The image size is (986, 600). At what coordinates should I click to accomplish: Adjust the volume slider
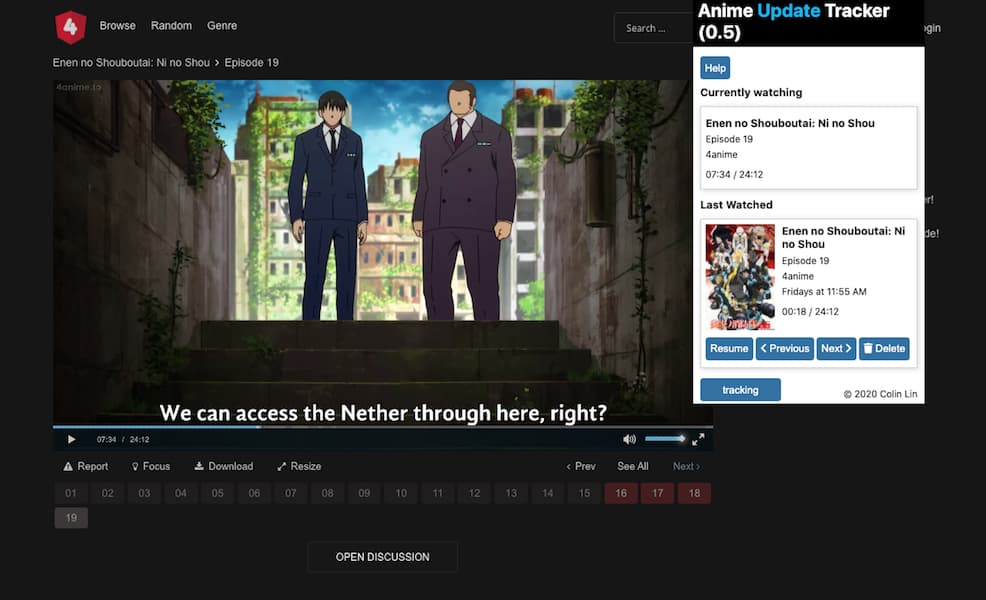coord(665,439)
